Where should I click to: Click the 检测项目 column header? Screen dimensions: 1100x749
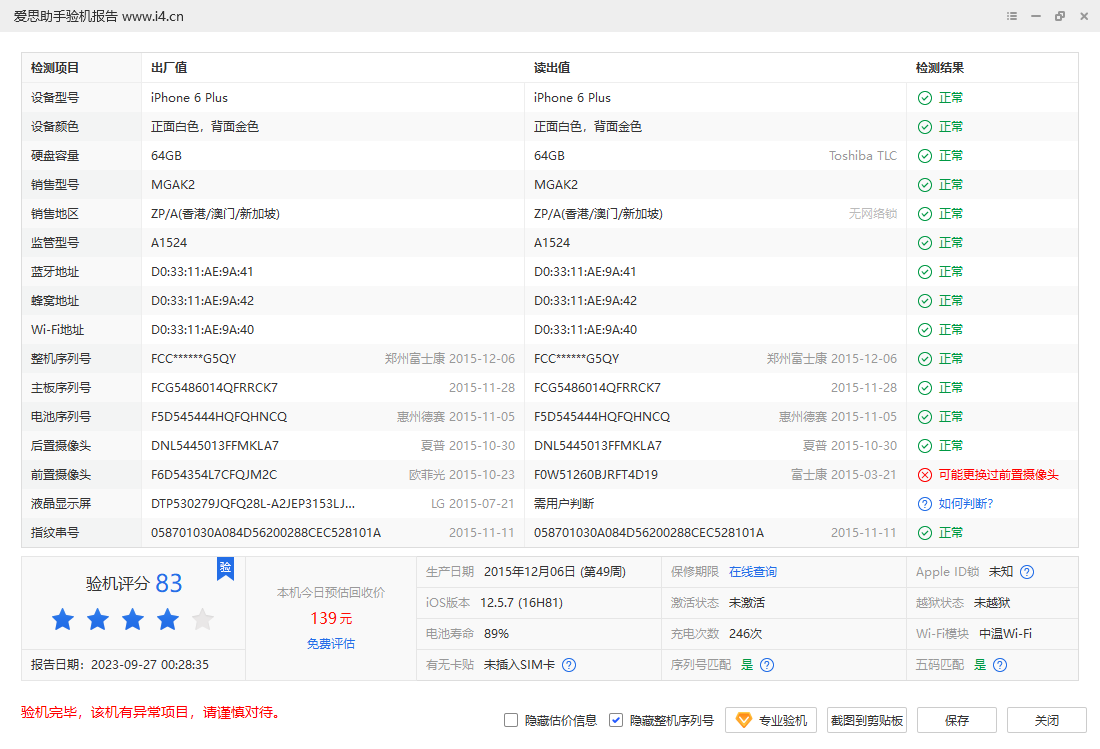(x=55, y=68)
